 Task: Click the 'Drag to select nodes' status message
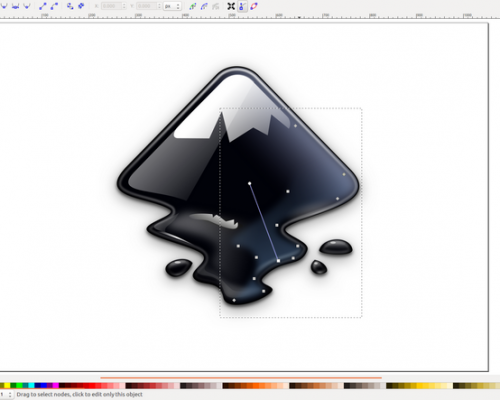79,394
